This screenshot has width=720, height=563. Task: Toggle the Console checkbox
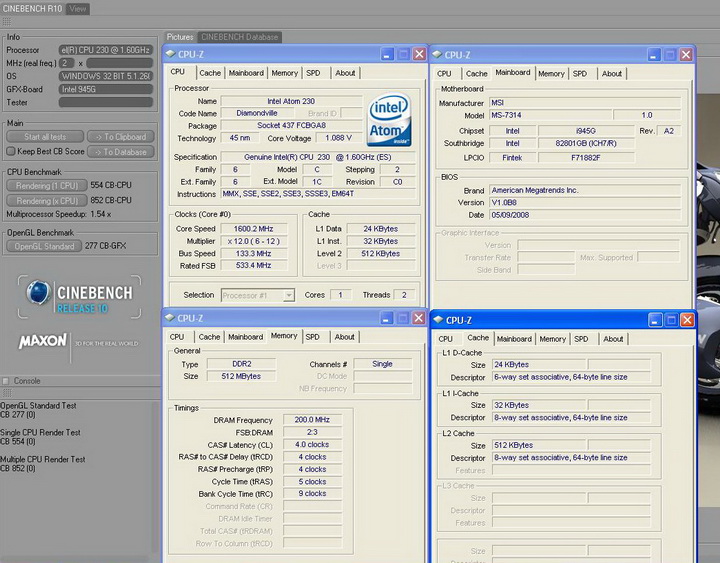click(x=7, y=381)
